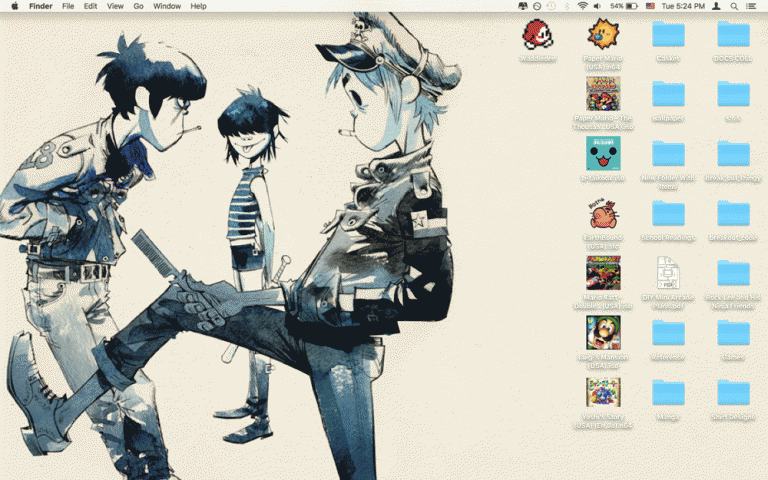This screenshot has width=768, height=480.
Task: Open the Edit menu
Action: click(x=90, y=6)
